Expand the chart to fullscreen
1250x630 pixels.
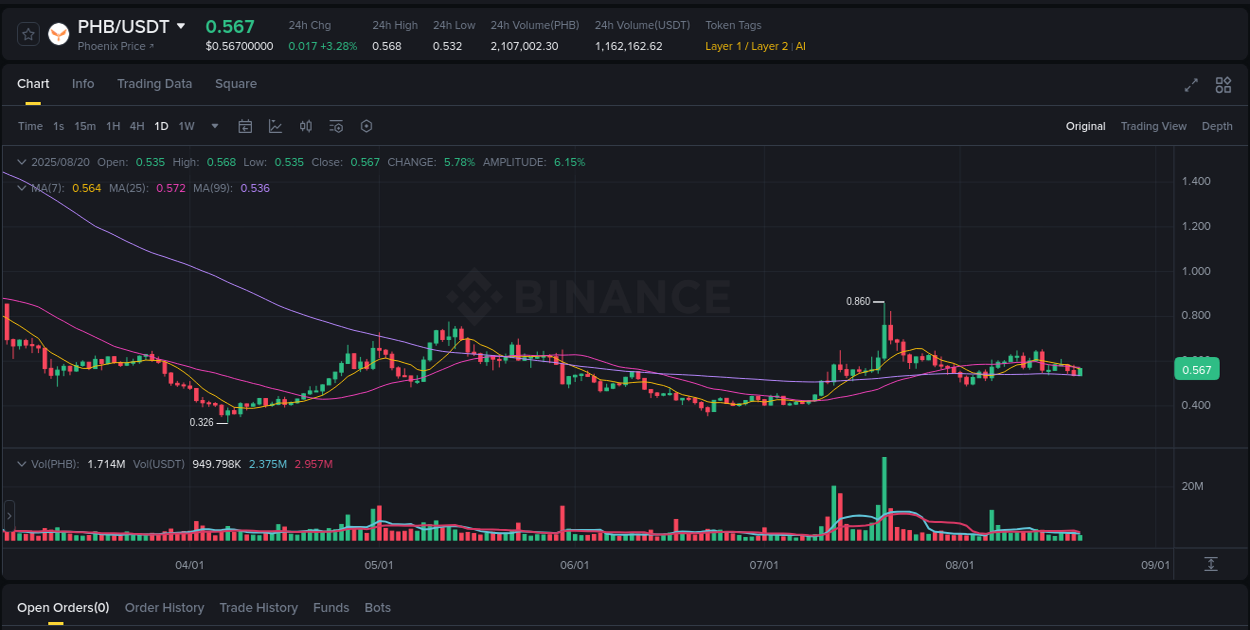pyautogui.click(x=1191, y=85)
